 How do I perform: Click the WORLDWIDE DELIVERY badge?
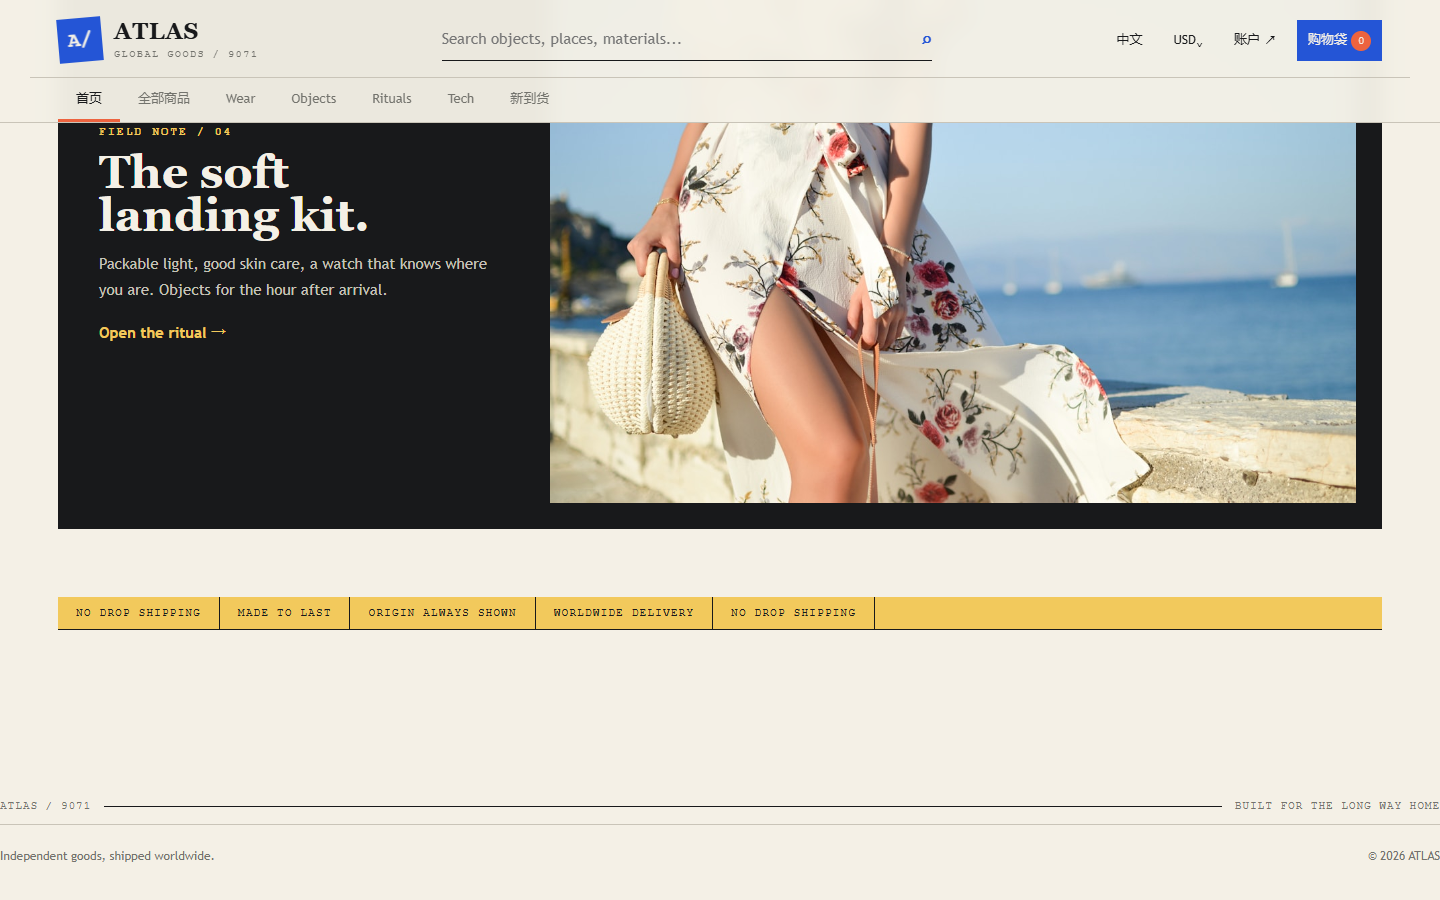624,613
